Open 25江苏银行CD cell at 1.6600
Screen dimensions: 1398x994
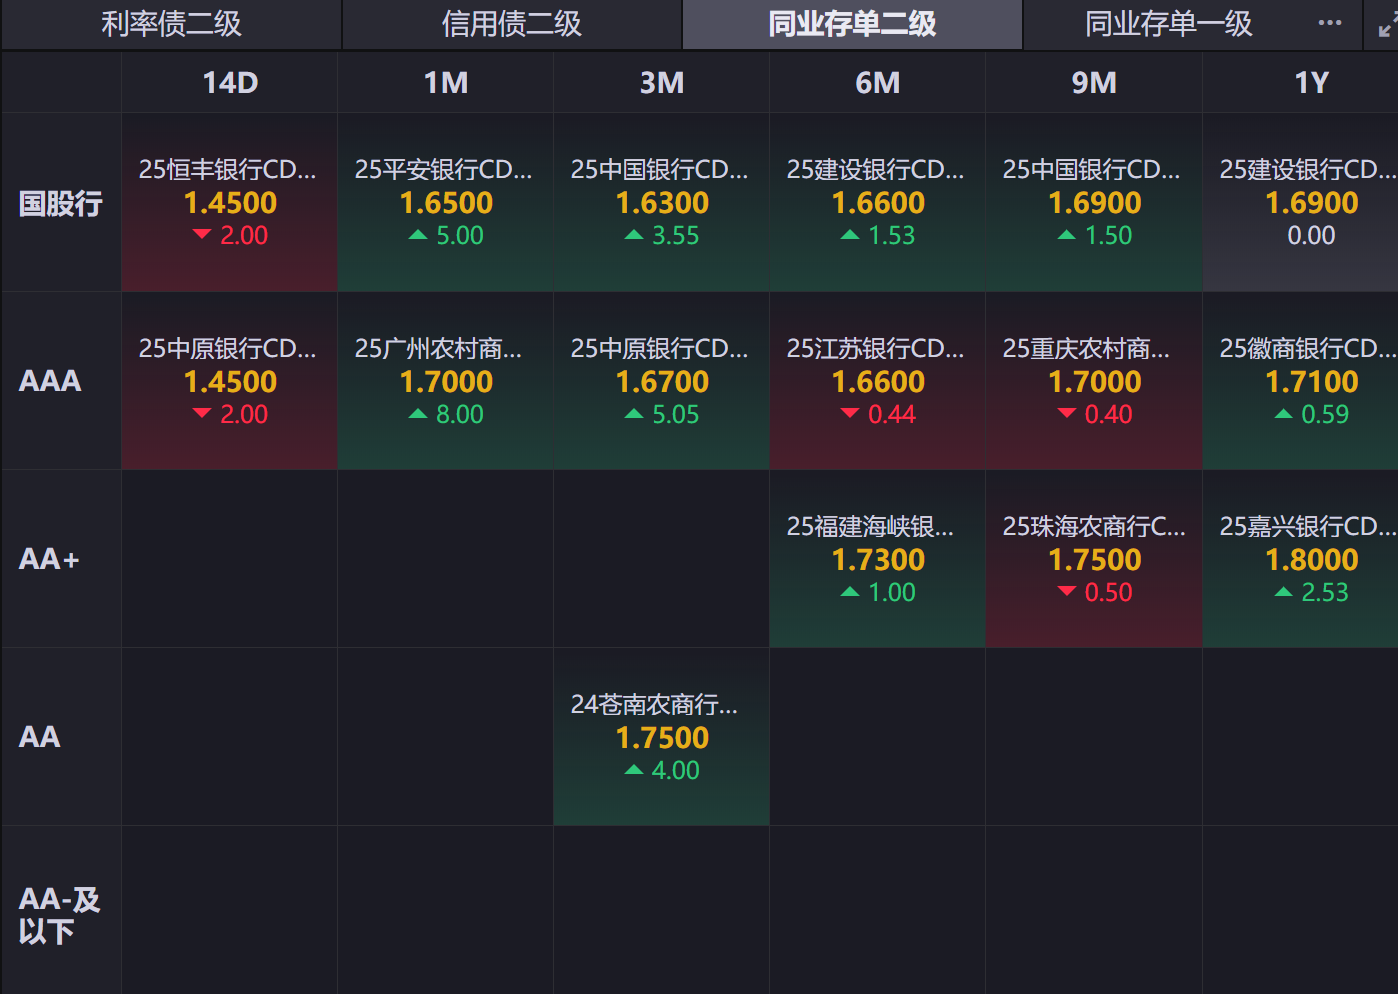coord(878,381)
